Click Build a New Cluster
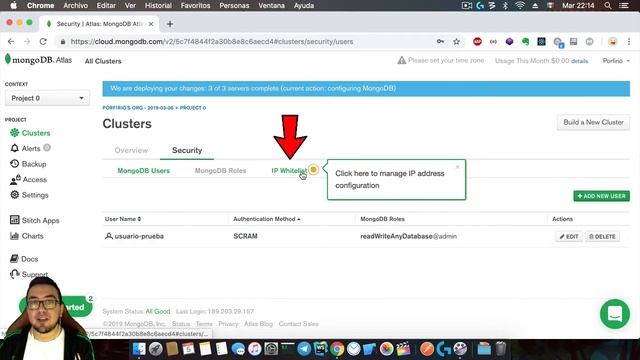This screenshot has height=360, width=640. (593, 122)
